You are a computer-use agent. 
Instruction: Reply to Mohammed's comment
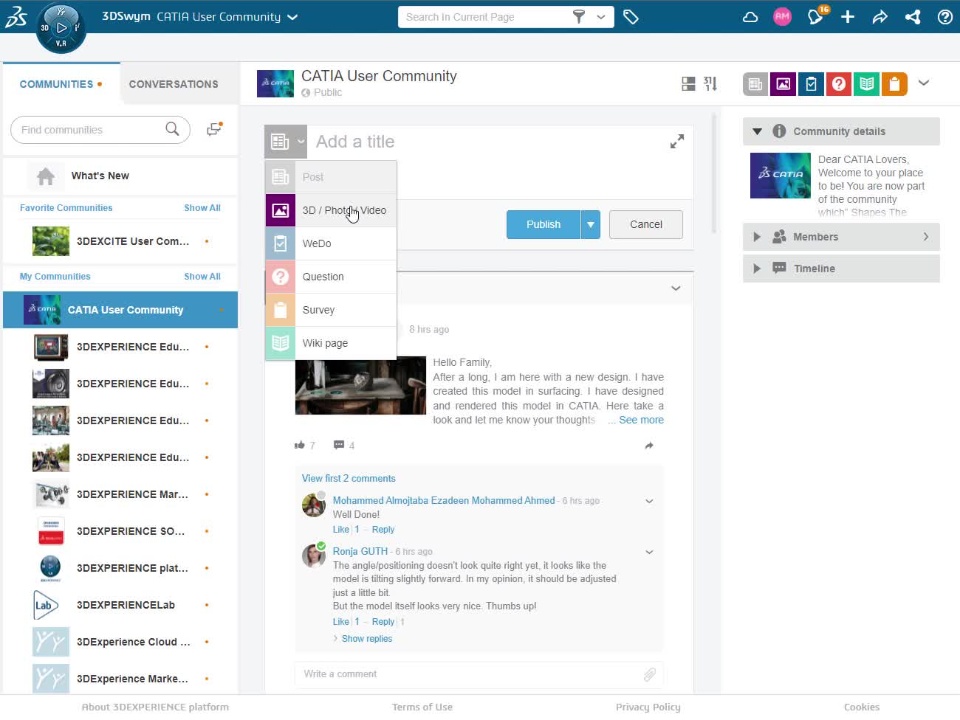click(x=383, y=530)
